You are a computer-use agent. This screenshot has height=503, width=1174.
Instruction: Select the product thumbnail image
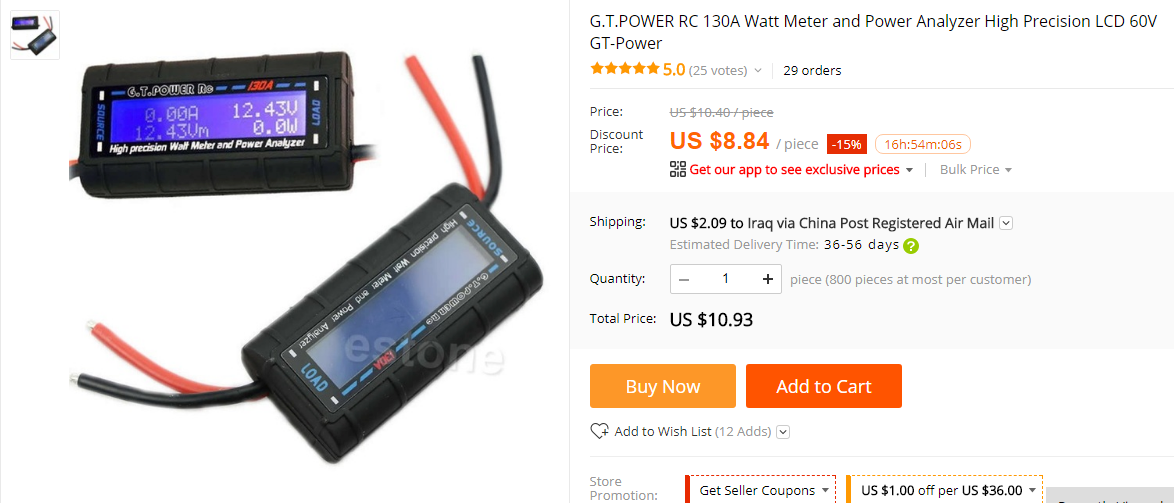point(34,34)
